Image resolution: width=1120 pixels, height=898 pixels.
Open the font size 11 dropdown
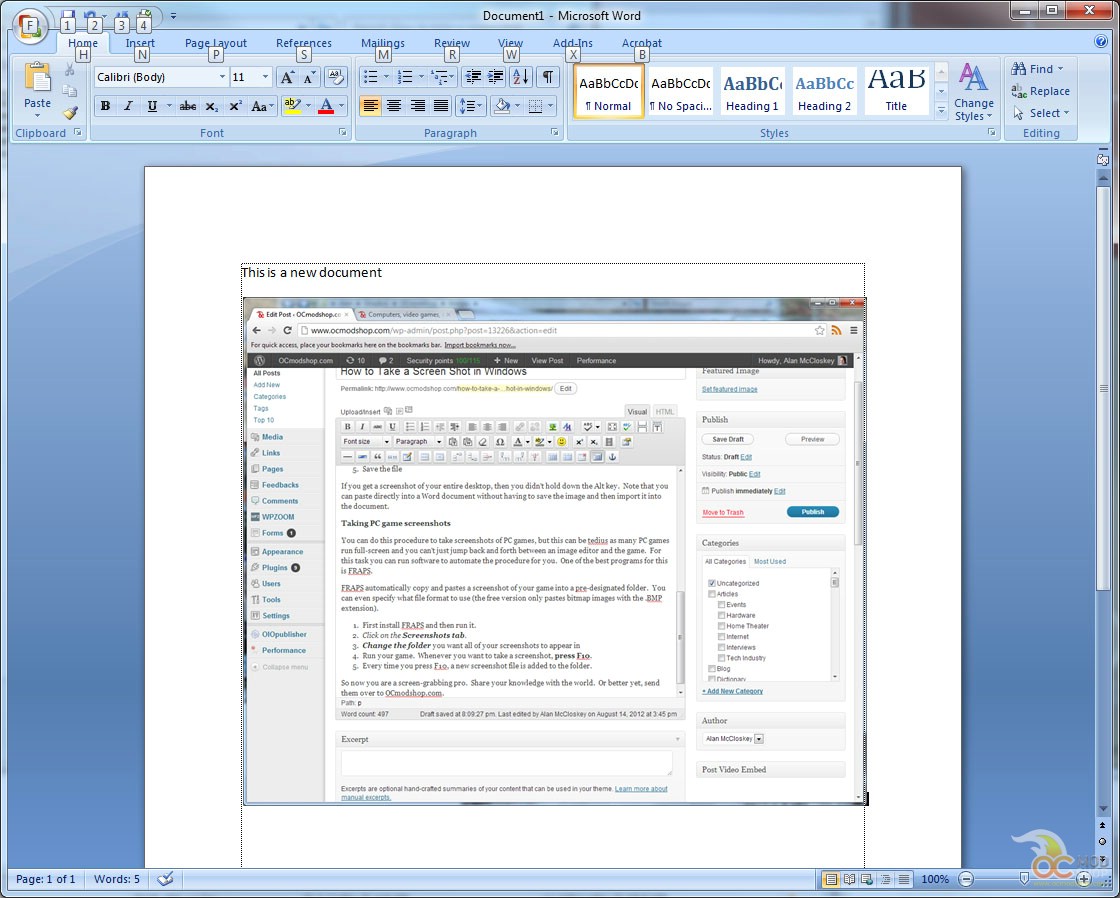(x=265, y=77)
